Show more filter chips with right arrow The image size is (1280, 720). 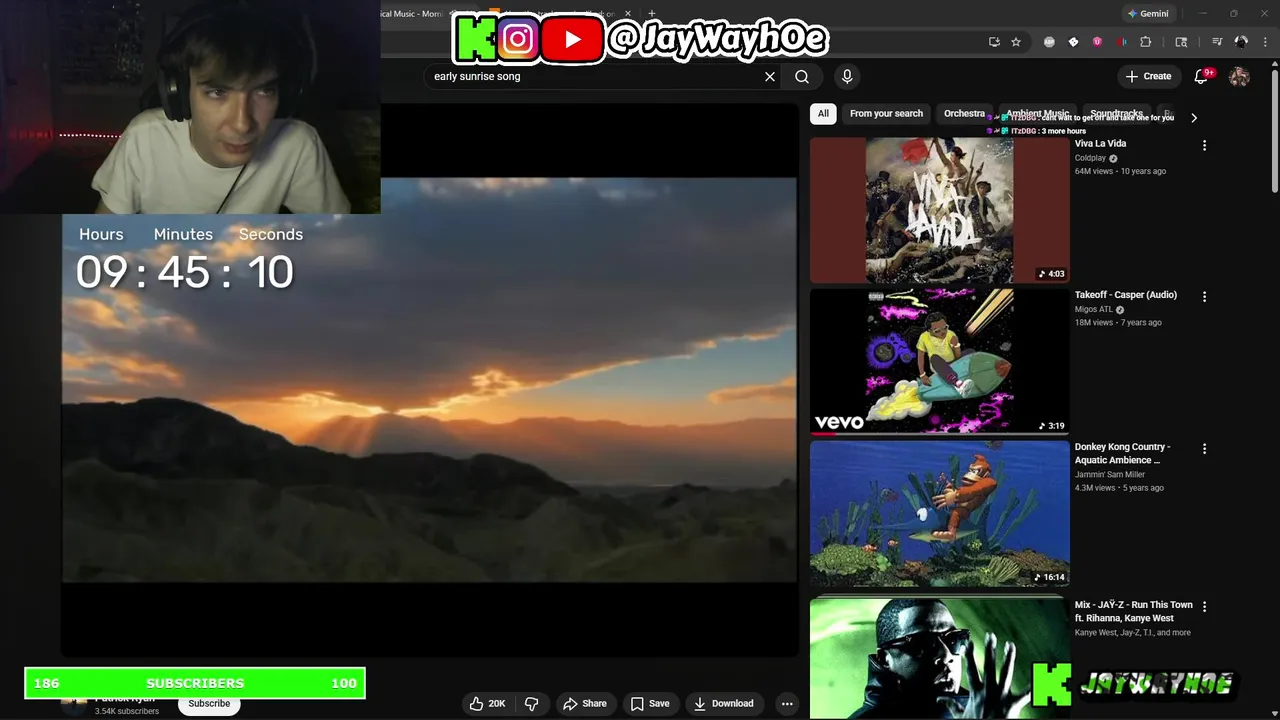(x=1193, y=117)
